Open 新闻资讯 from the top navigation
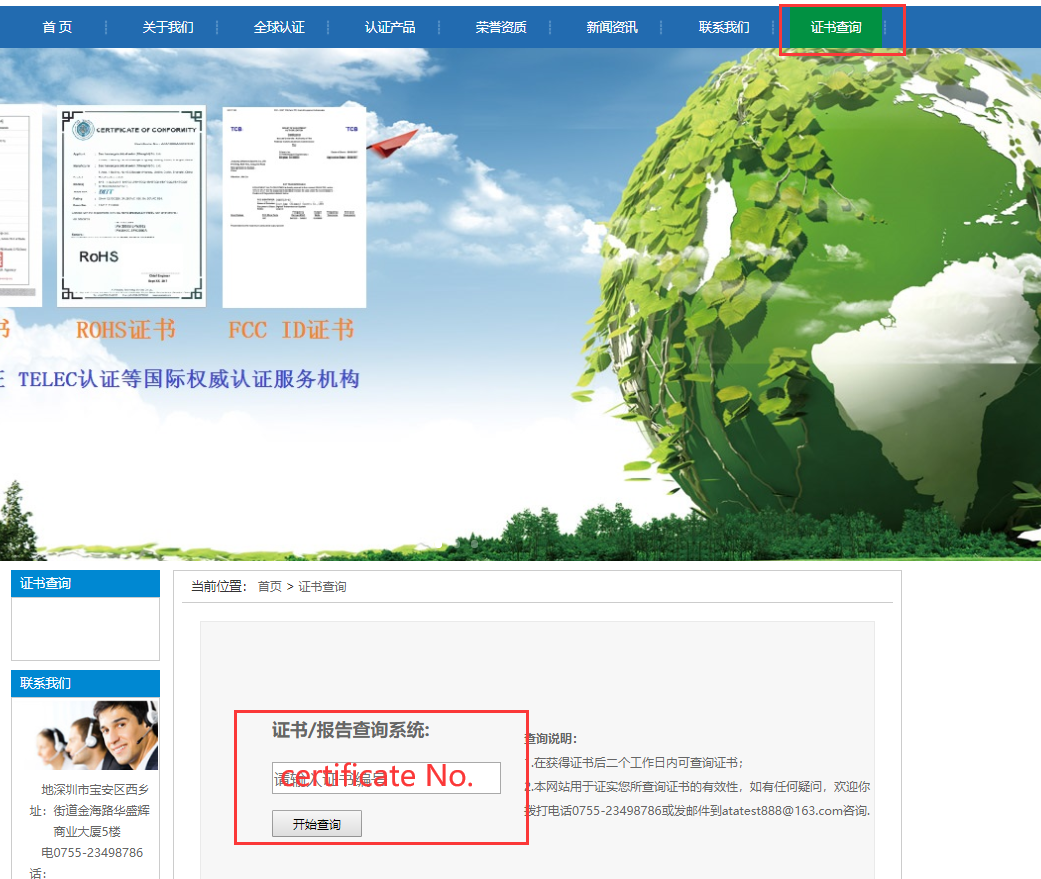The image size is (1041, 879). point(612,27)
